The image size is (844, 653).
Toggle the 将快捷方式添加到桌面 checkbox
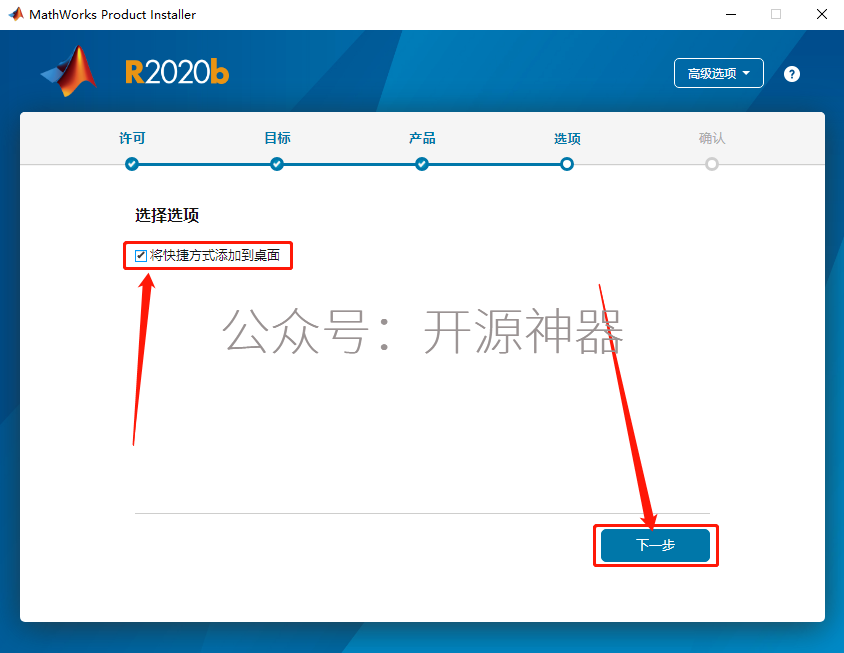click(x=140, y=256)
